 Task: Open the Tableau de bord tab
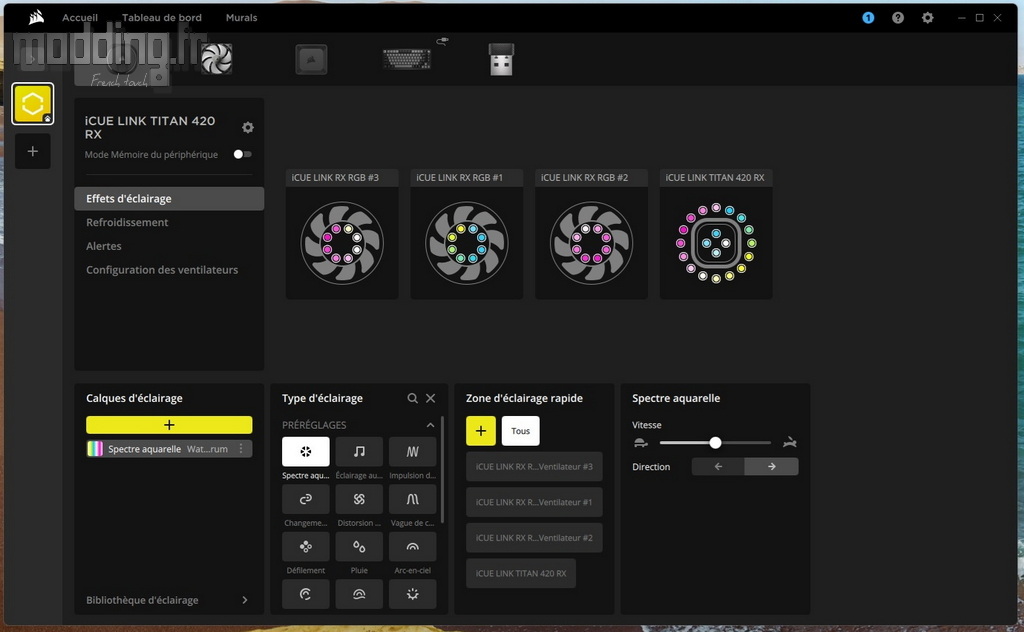click(162, 18)
